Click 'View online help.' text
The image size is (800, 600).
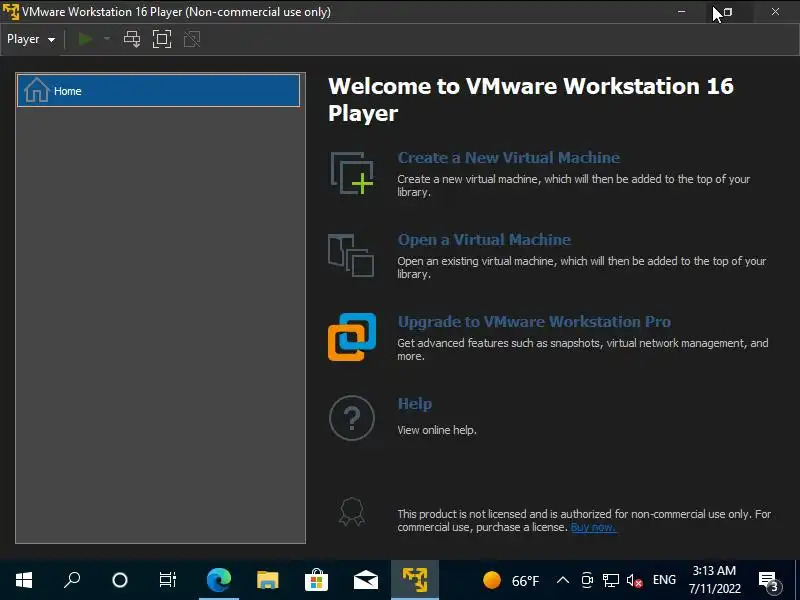tap(437, 430)
